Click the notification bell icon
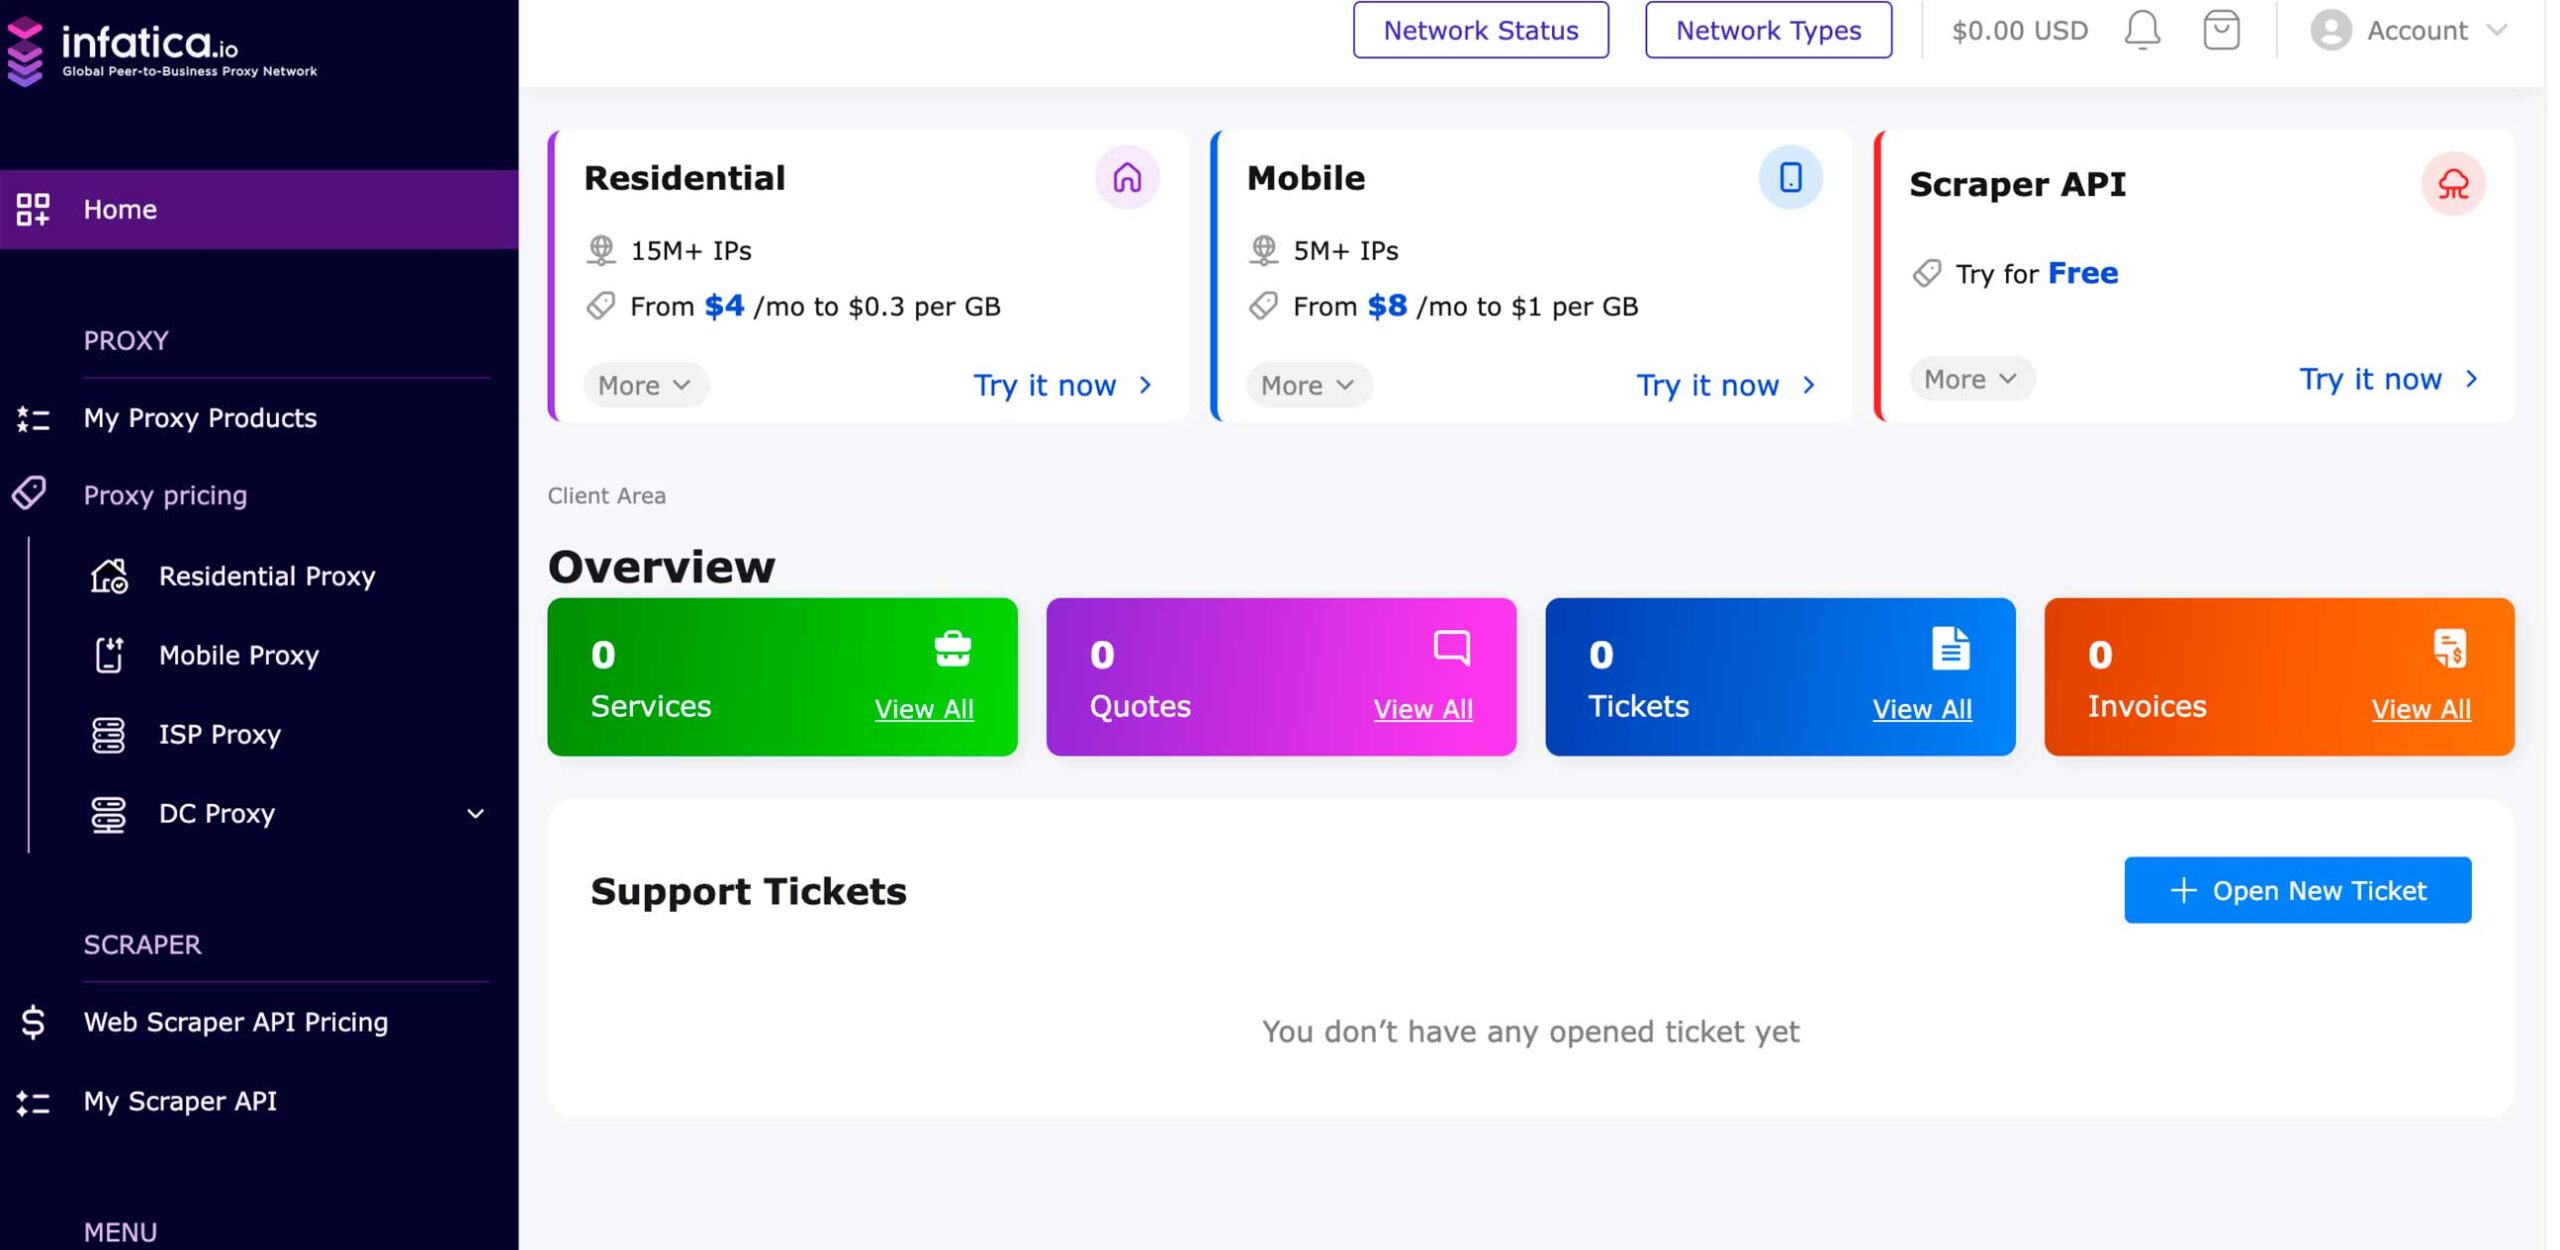The height and width of the screenshot is (1250, 2560). (2141, 30)
